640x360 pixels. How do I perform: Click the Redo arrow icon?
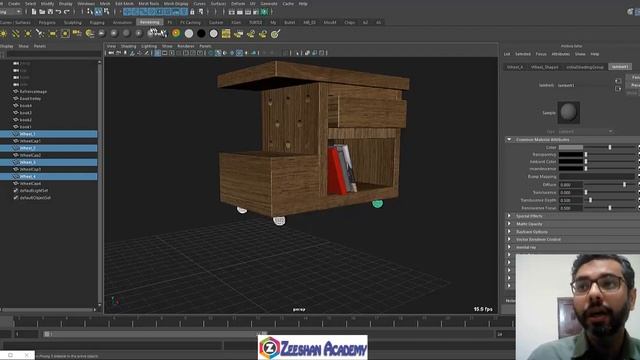point(67,12)
